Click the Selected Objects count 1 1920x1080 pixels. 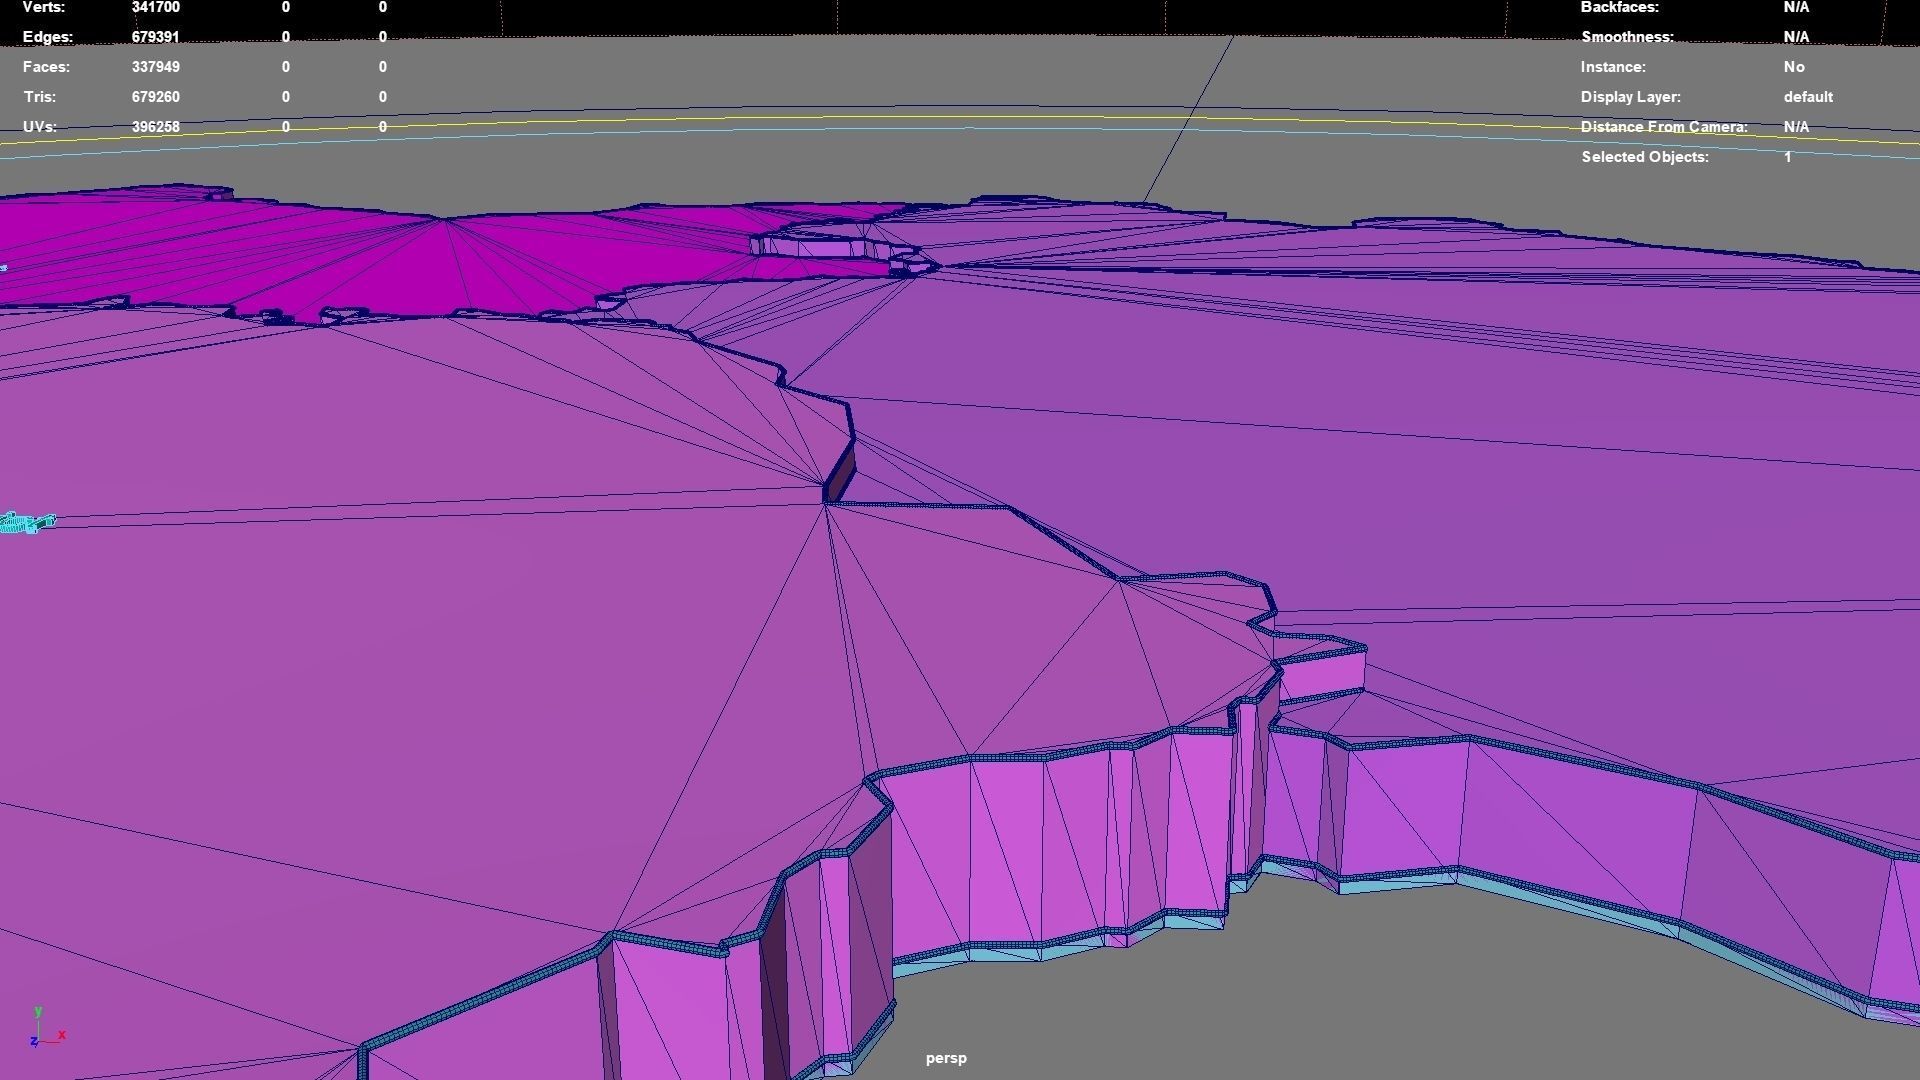tap(1787, 157)
